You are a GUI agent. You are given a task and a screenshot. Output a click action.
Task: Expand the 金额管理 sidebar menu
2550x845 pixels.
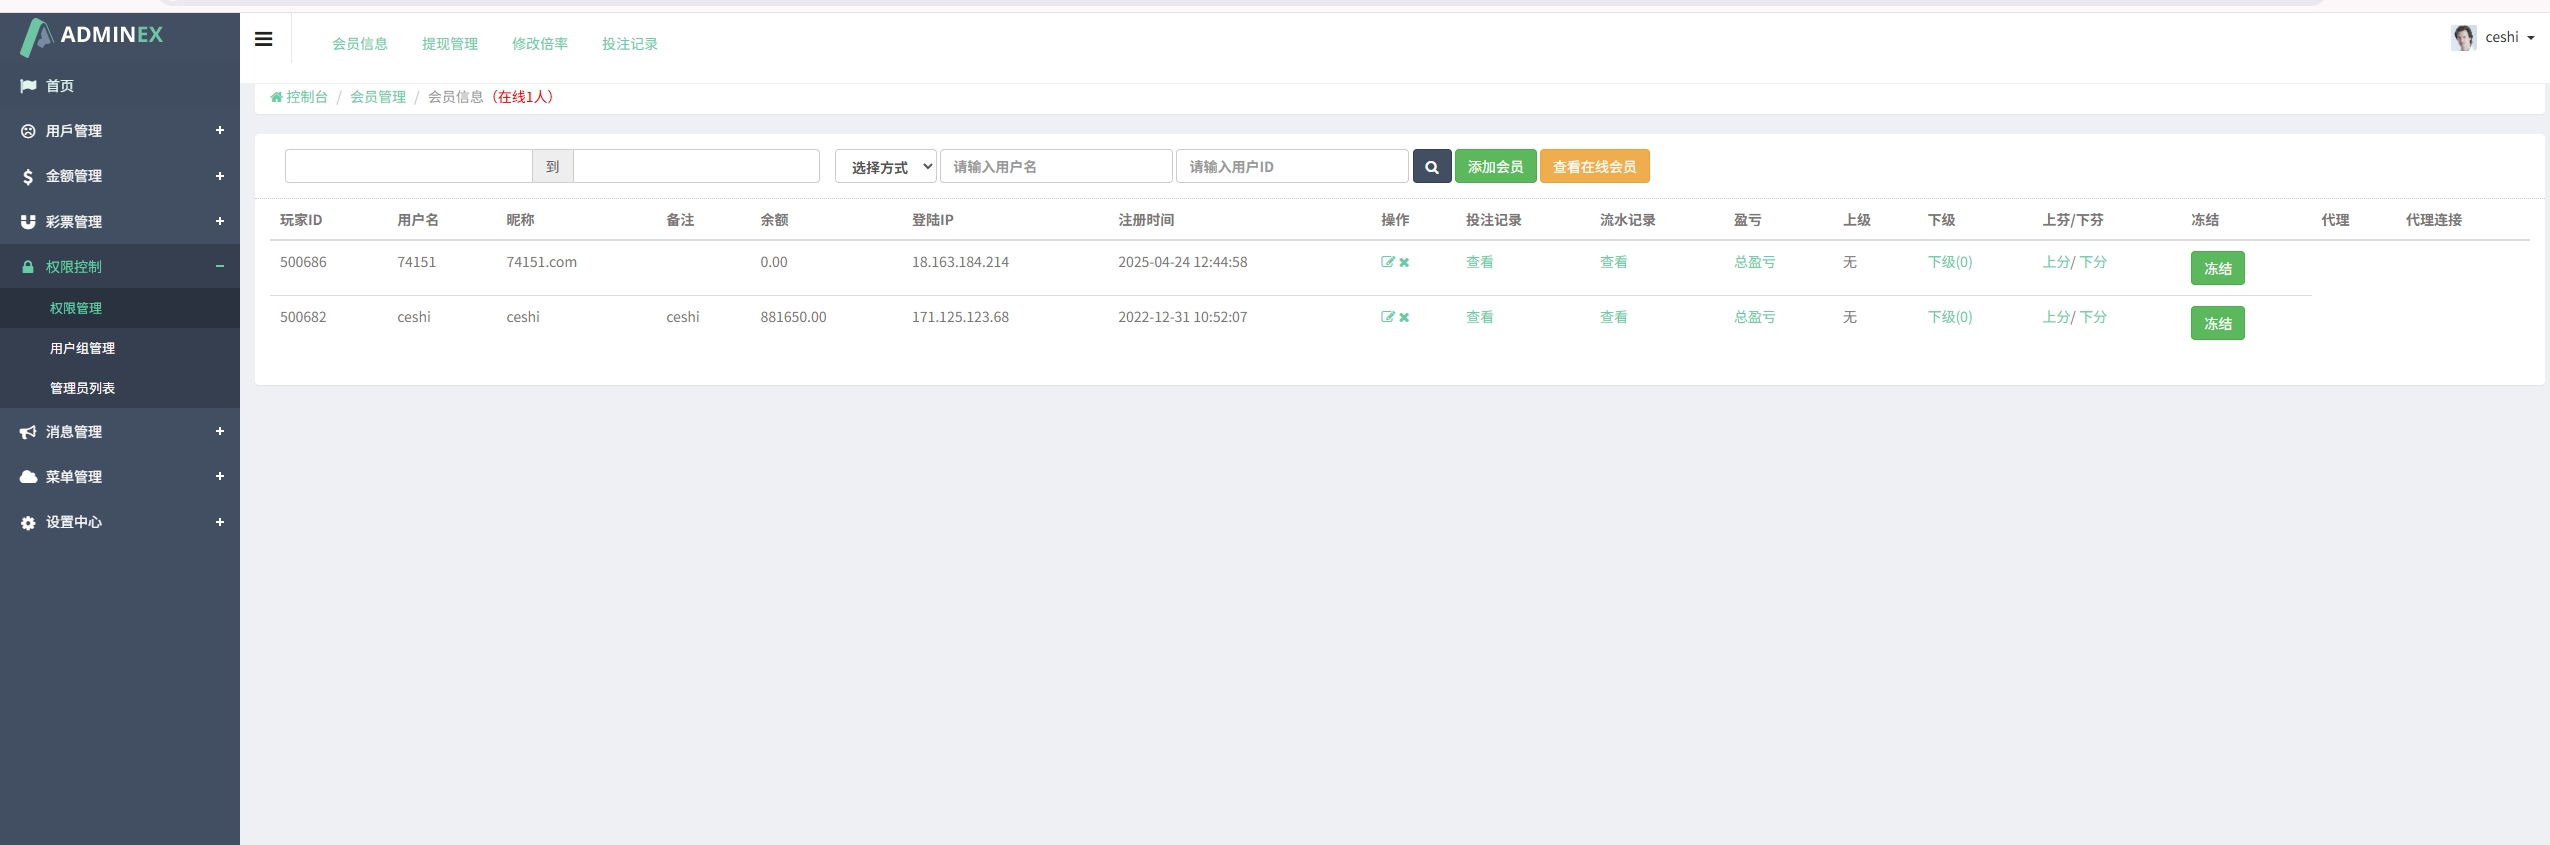120,176
